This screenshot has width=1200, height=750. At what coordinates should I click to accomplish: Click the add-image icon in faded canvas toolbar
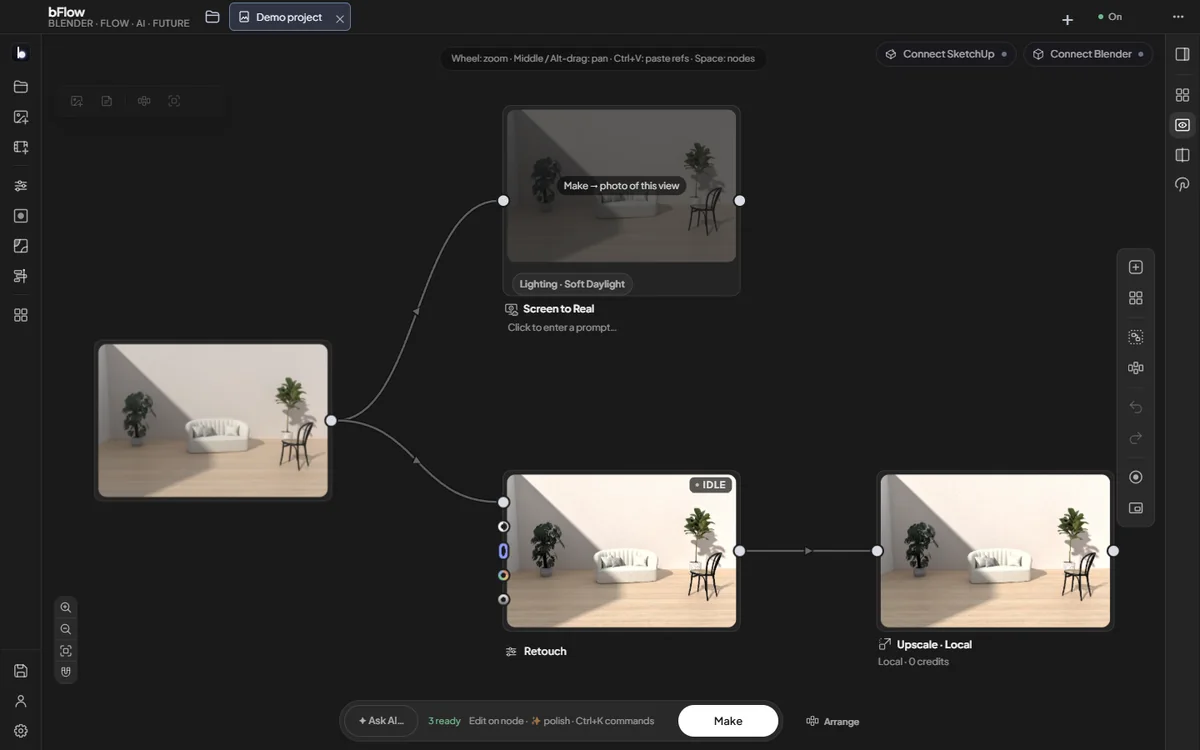point(77,101)
